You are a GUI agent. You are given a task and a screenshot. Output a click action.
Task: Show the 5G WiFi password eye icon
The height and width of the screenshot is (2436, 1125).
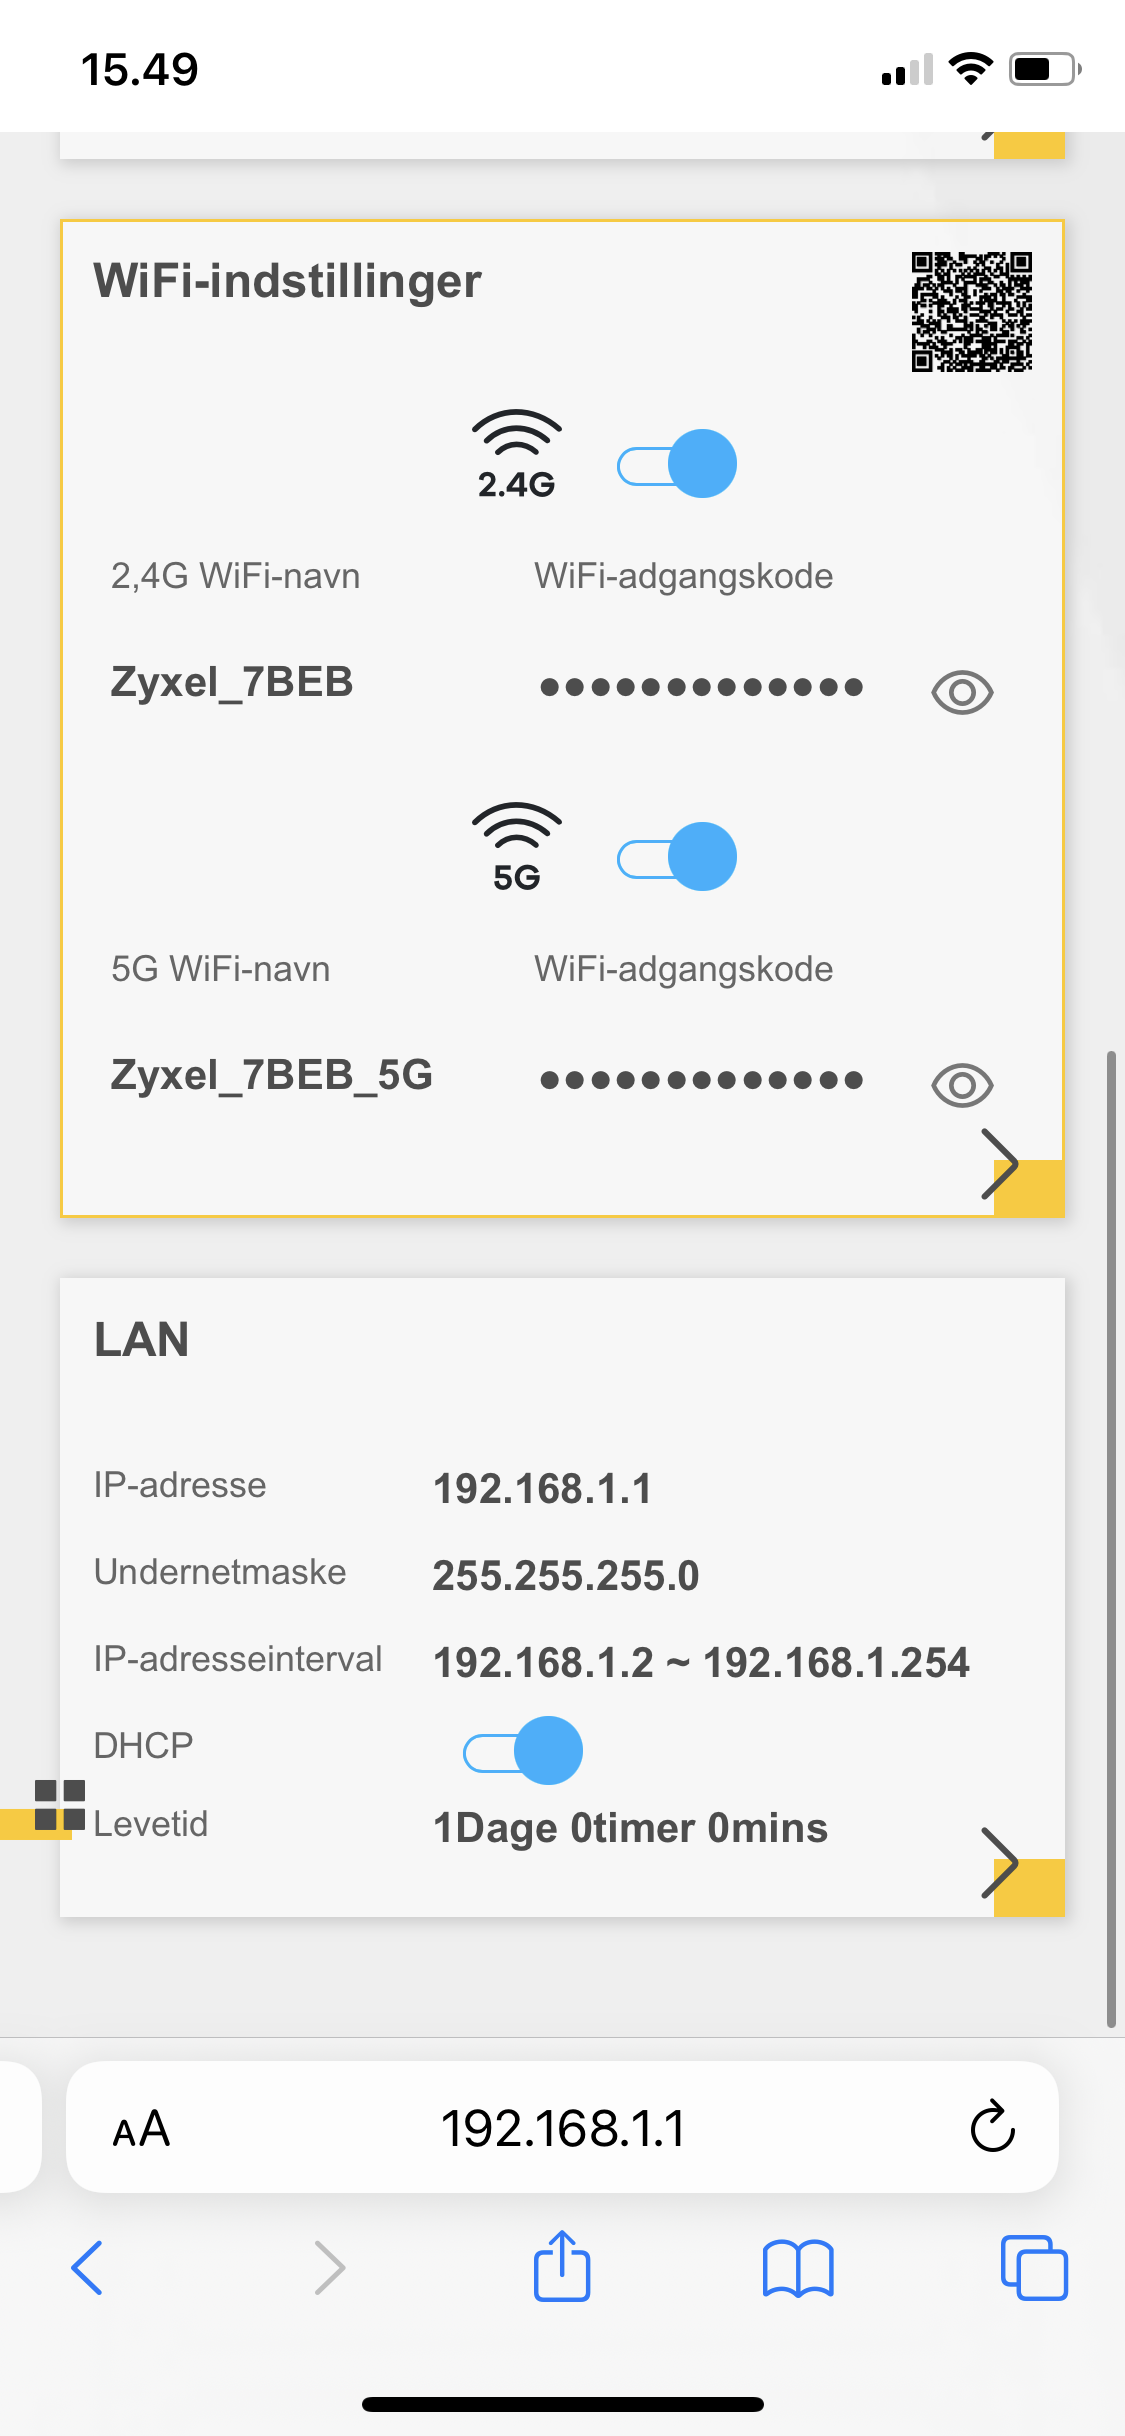[x=962, y=1085]
